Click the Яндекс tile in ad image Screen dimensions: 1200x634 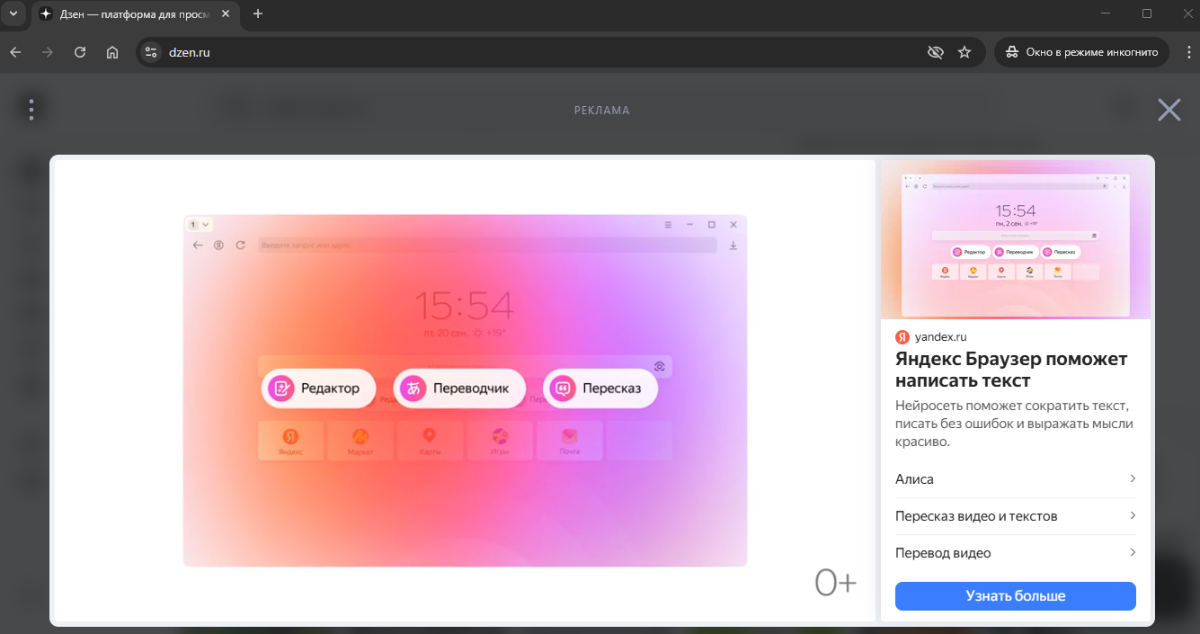coord(291,440)
